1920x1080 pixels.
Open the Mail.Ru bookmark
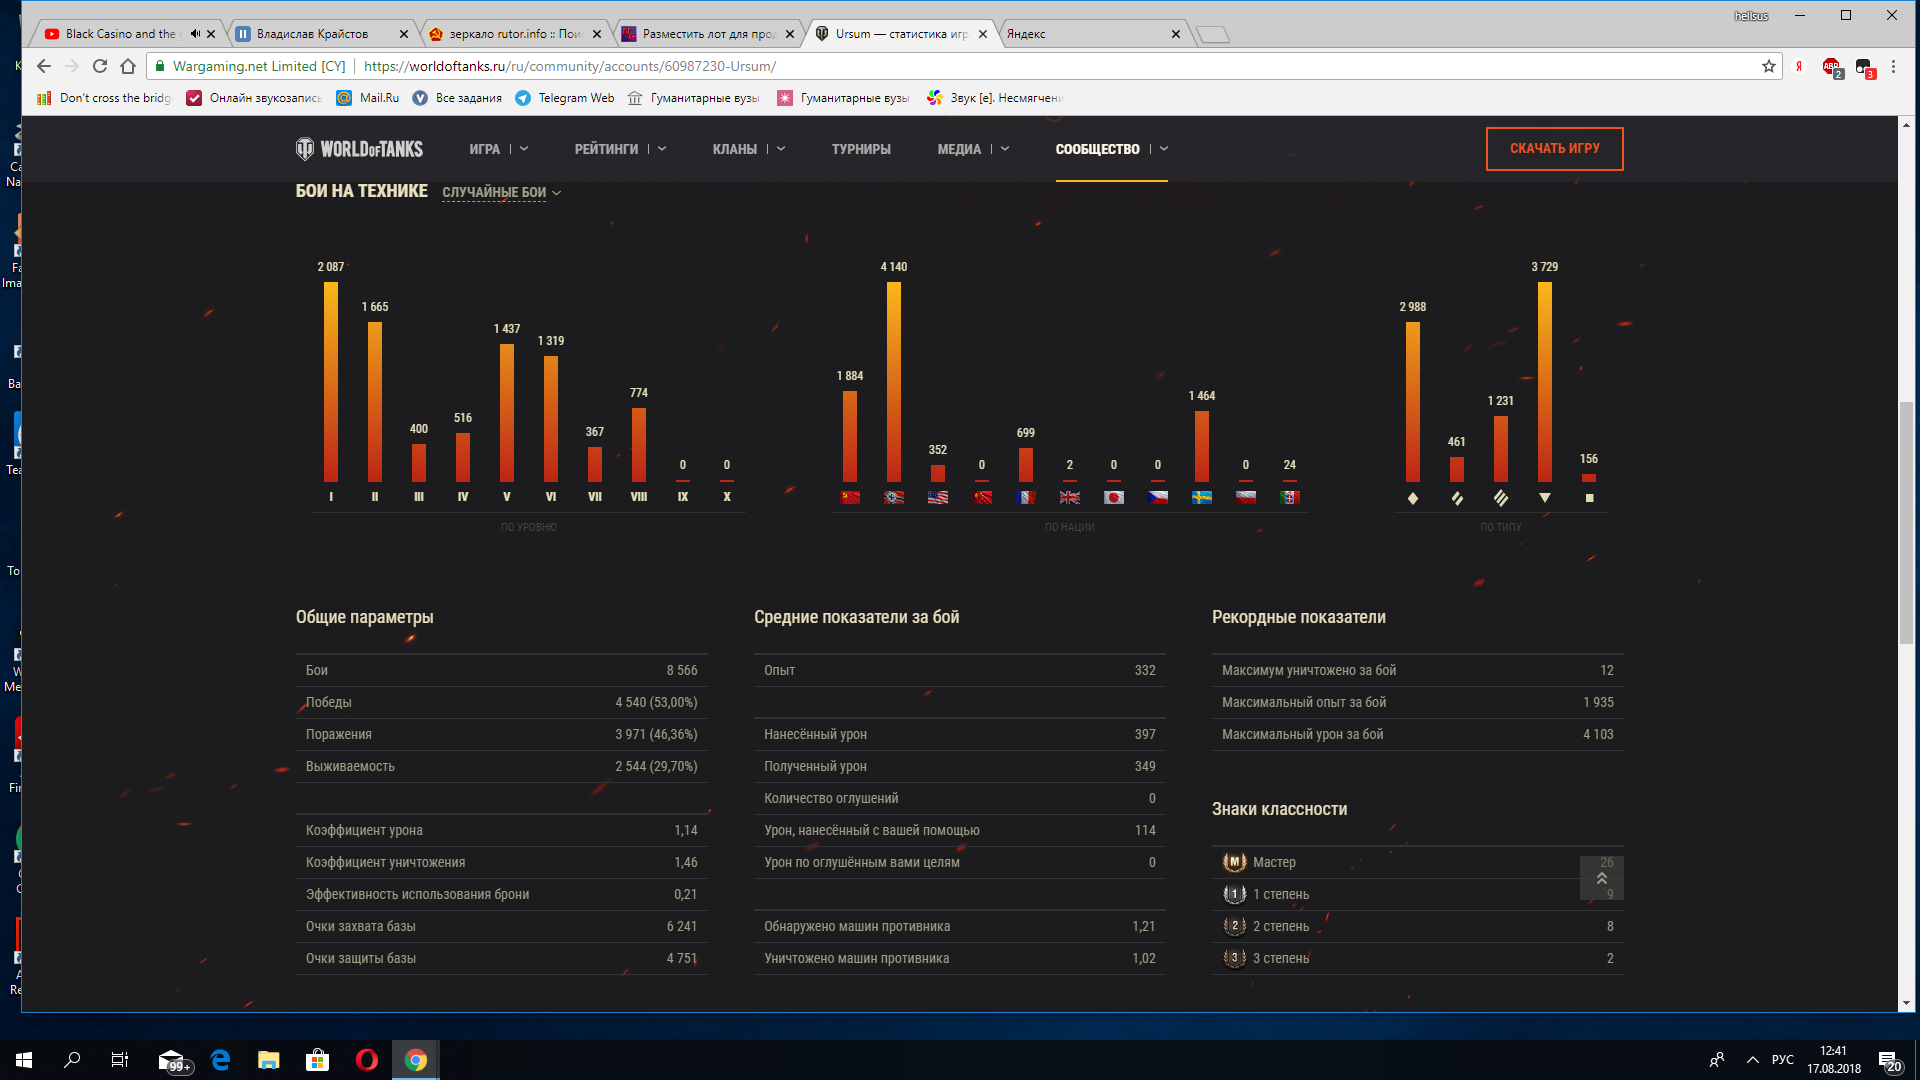pyautogui.click(x=368, y=98)
